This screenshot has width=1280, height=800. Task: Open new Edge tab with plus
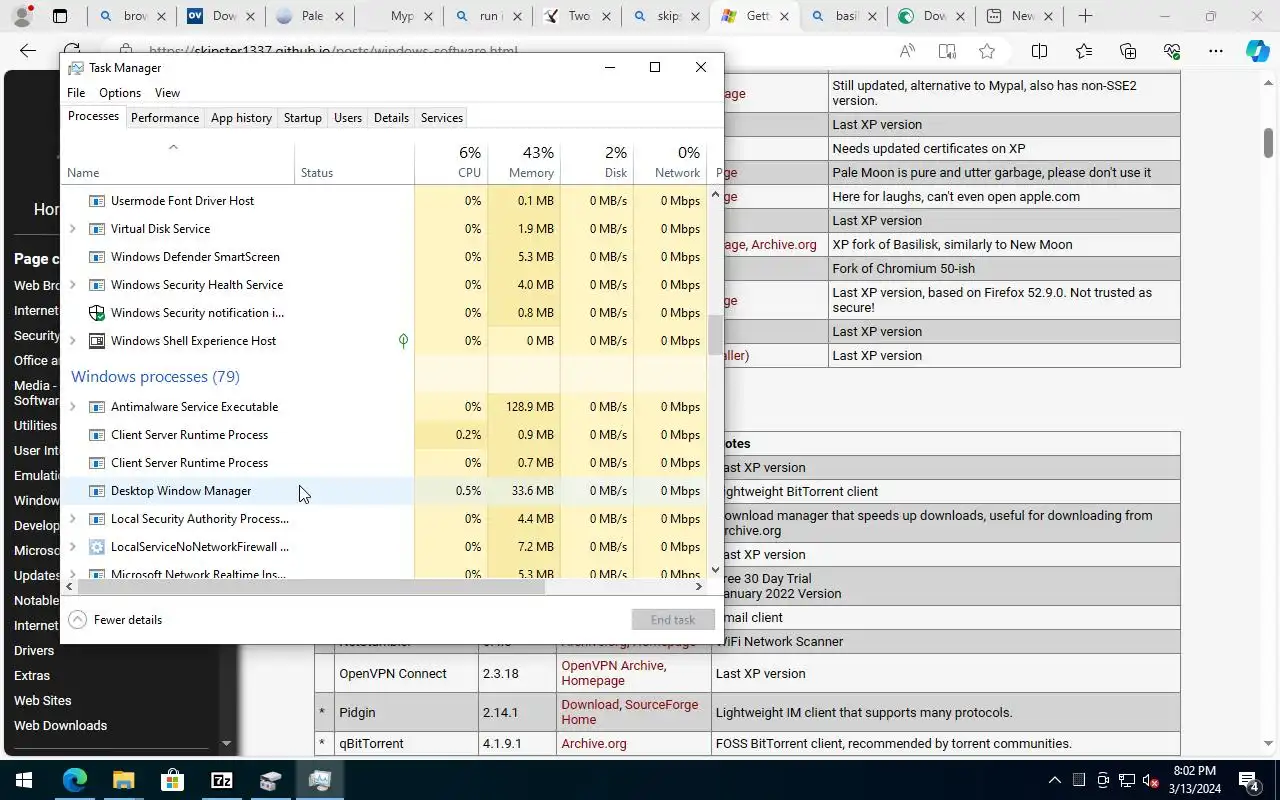point(1085,16)
